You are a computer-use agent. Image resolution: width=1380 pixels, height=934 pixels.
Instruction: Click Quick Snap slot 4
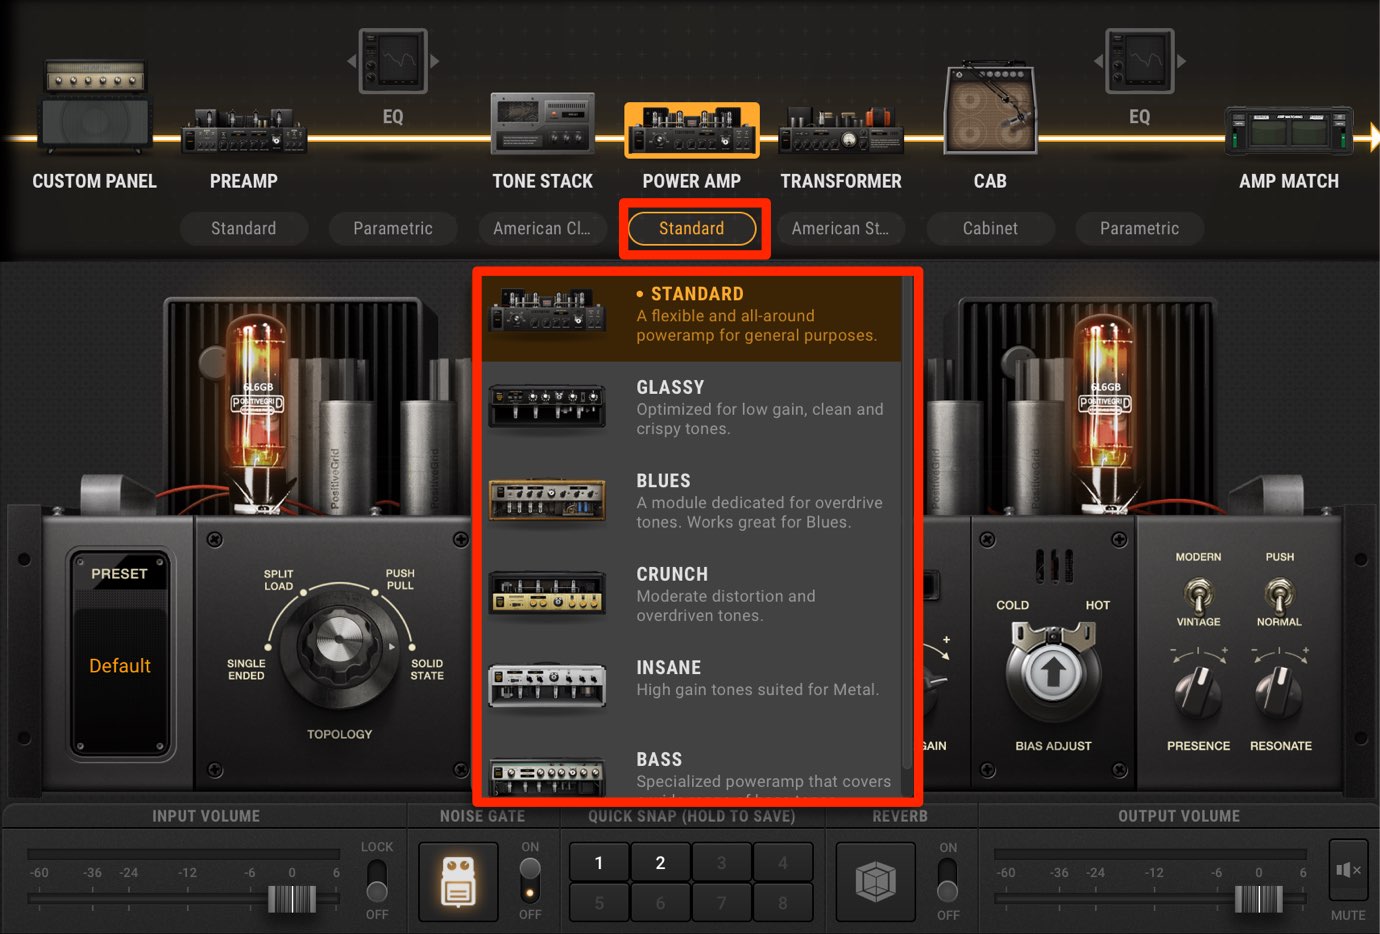tap(783, 862)
